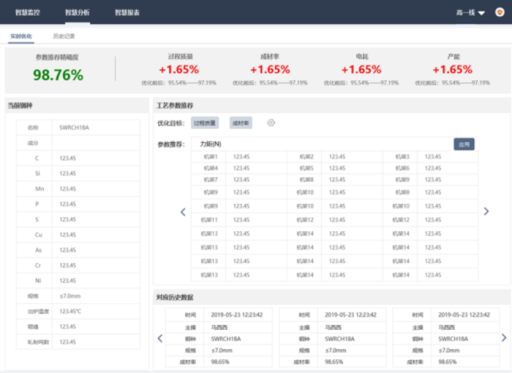Click the 机架5 cell in parameter table
Screen dimensions: 512x373
pos(307,168)
